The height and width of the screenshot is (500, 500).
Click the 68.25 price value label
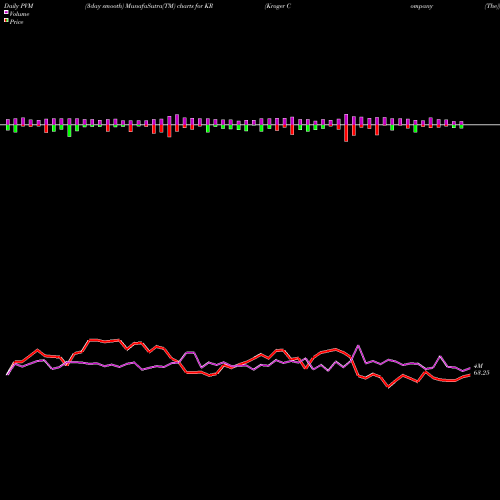coord(481,373)
